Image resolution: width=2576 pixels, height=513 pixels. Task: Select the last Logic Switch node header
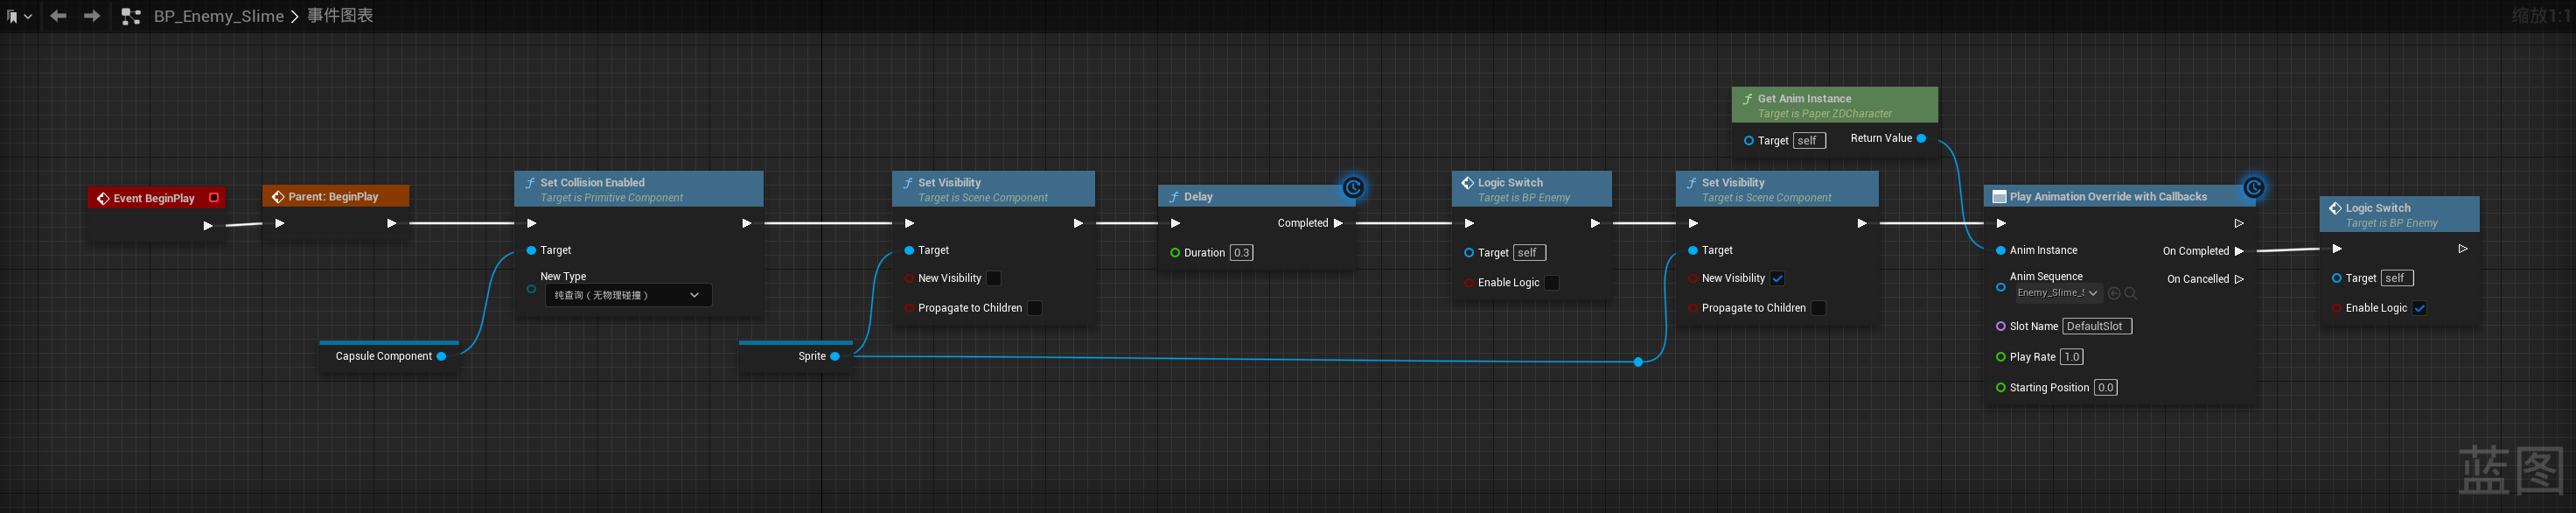pyautogui.click(x=2399, y=214)
